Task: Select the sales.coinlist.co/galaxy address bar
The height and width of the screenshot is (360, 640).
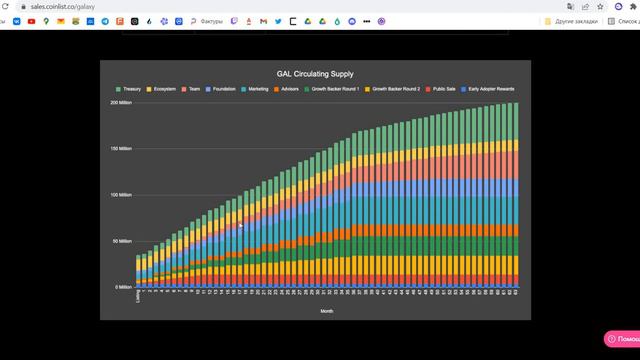Action: click(x=62, y=7)
